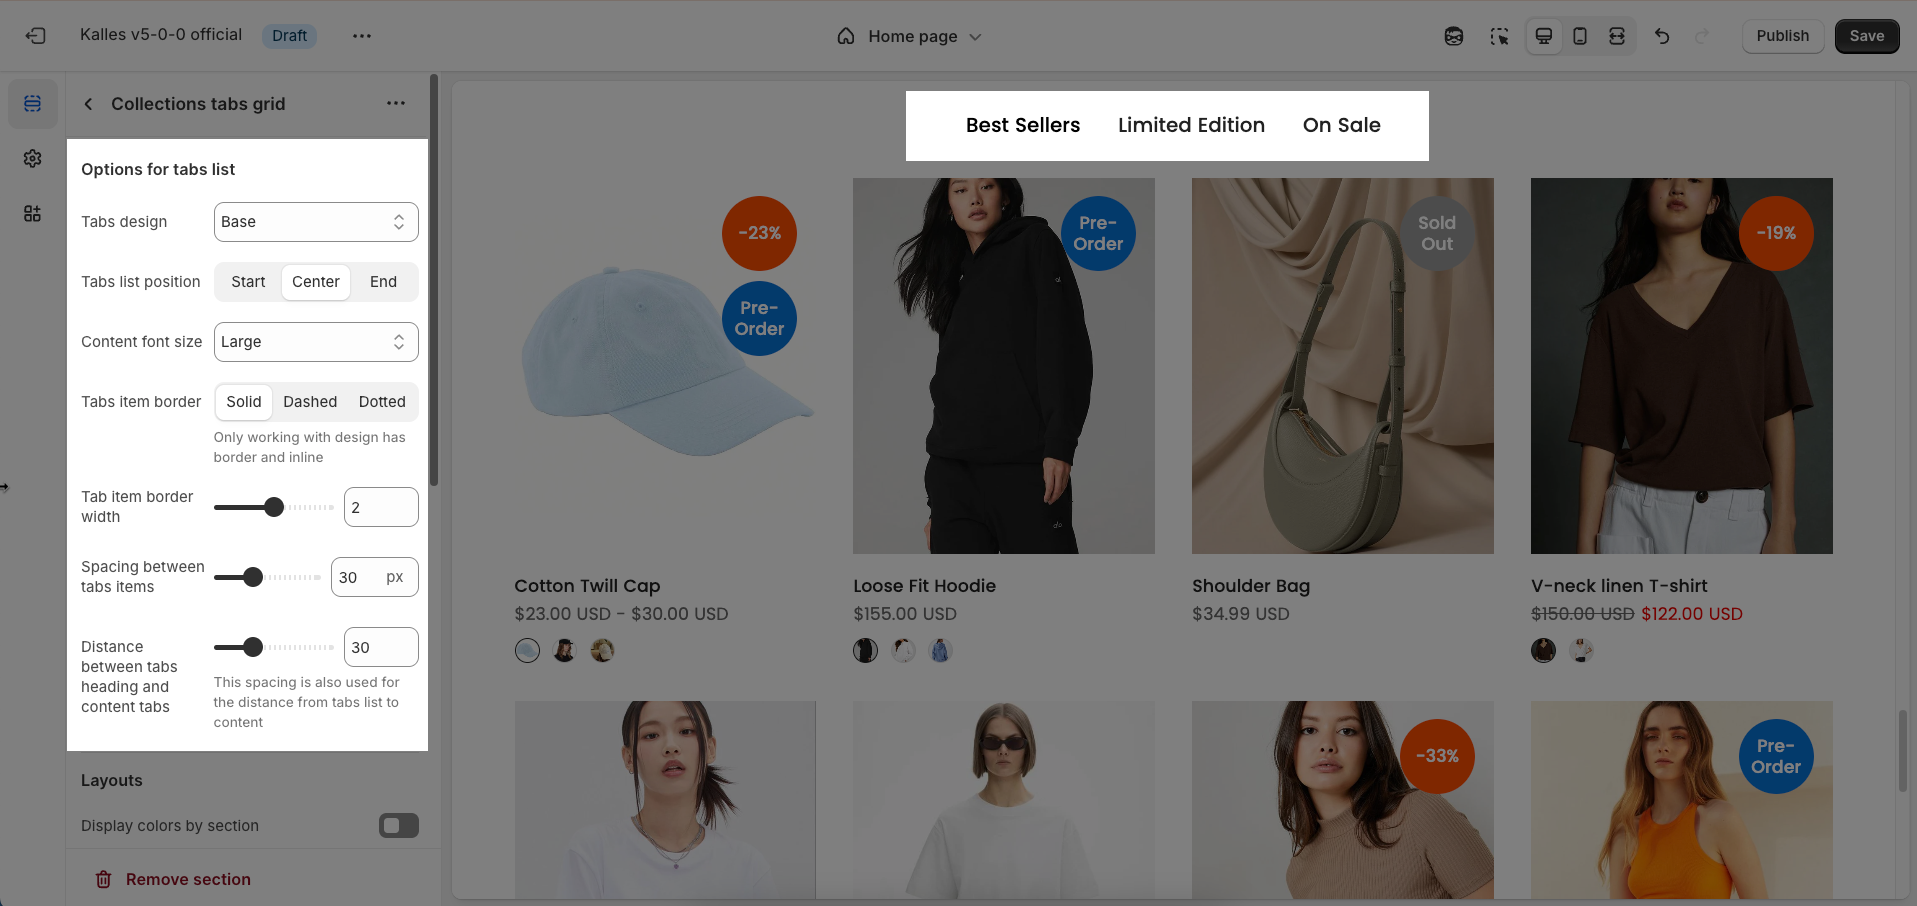Open the Content font size dropdown
The width and height of the screenshot is (1917, 906).
pos(316,342)
